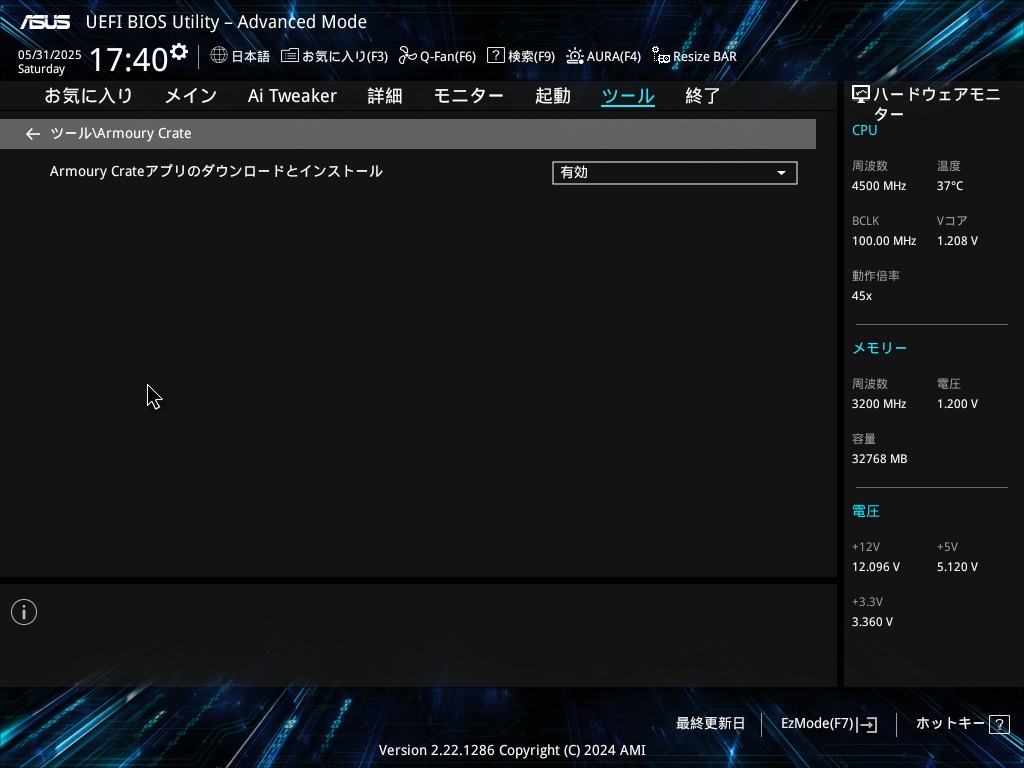The height and width of the screenshot is (768, 1024).
Task: Click the hardware monitor screen icon
Action: (861, 95)
